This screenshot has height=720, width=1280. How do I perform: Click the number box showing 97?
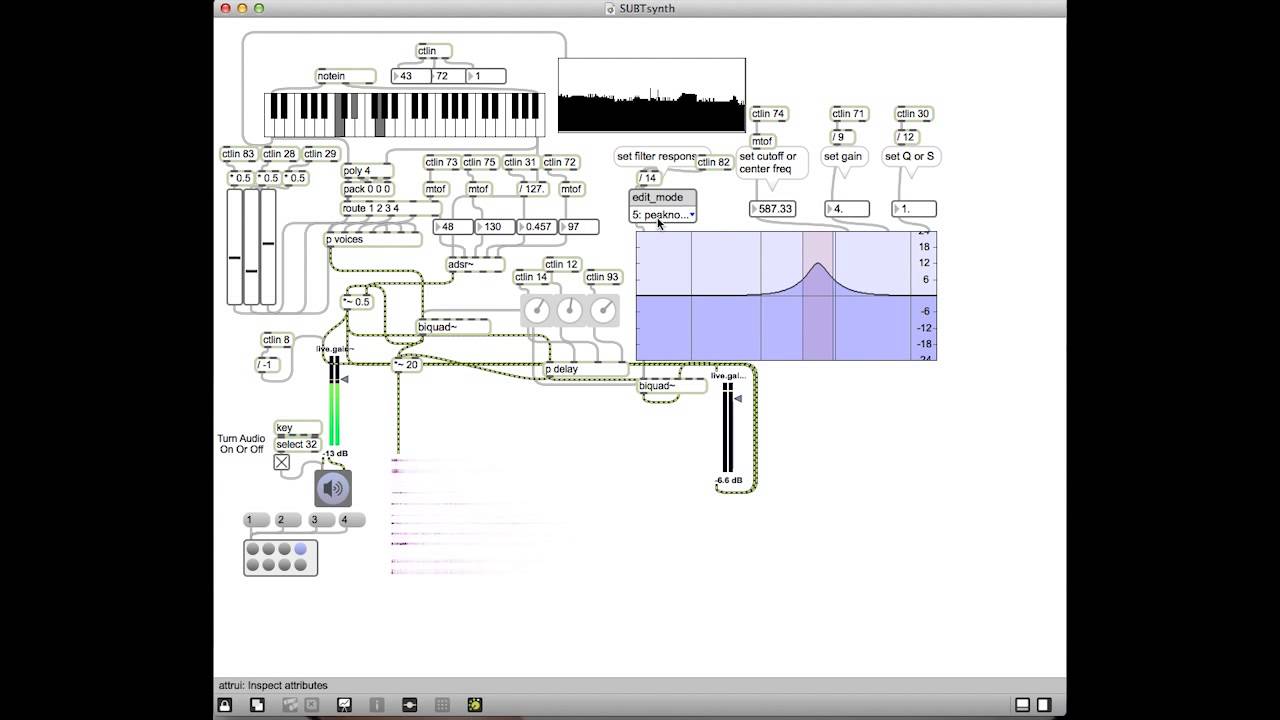(x=579, y=227)
